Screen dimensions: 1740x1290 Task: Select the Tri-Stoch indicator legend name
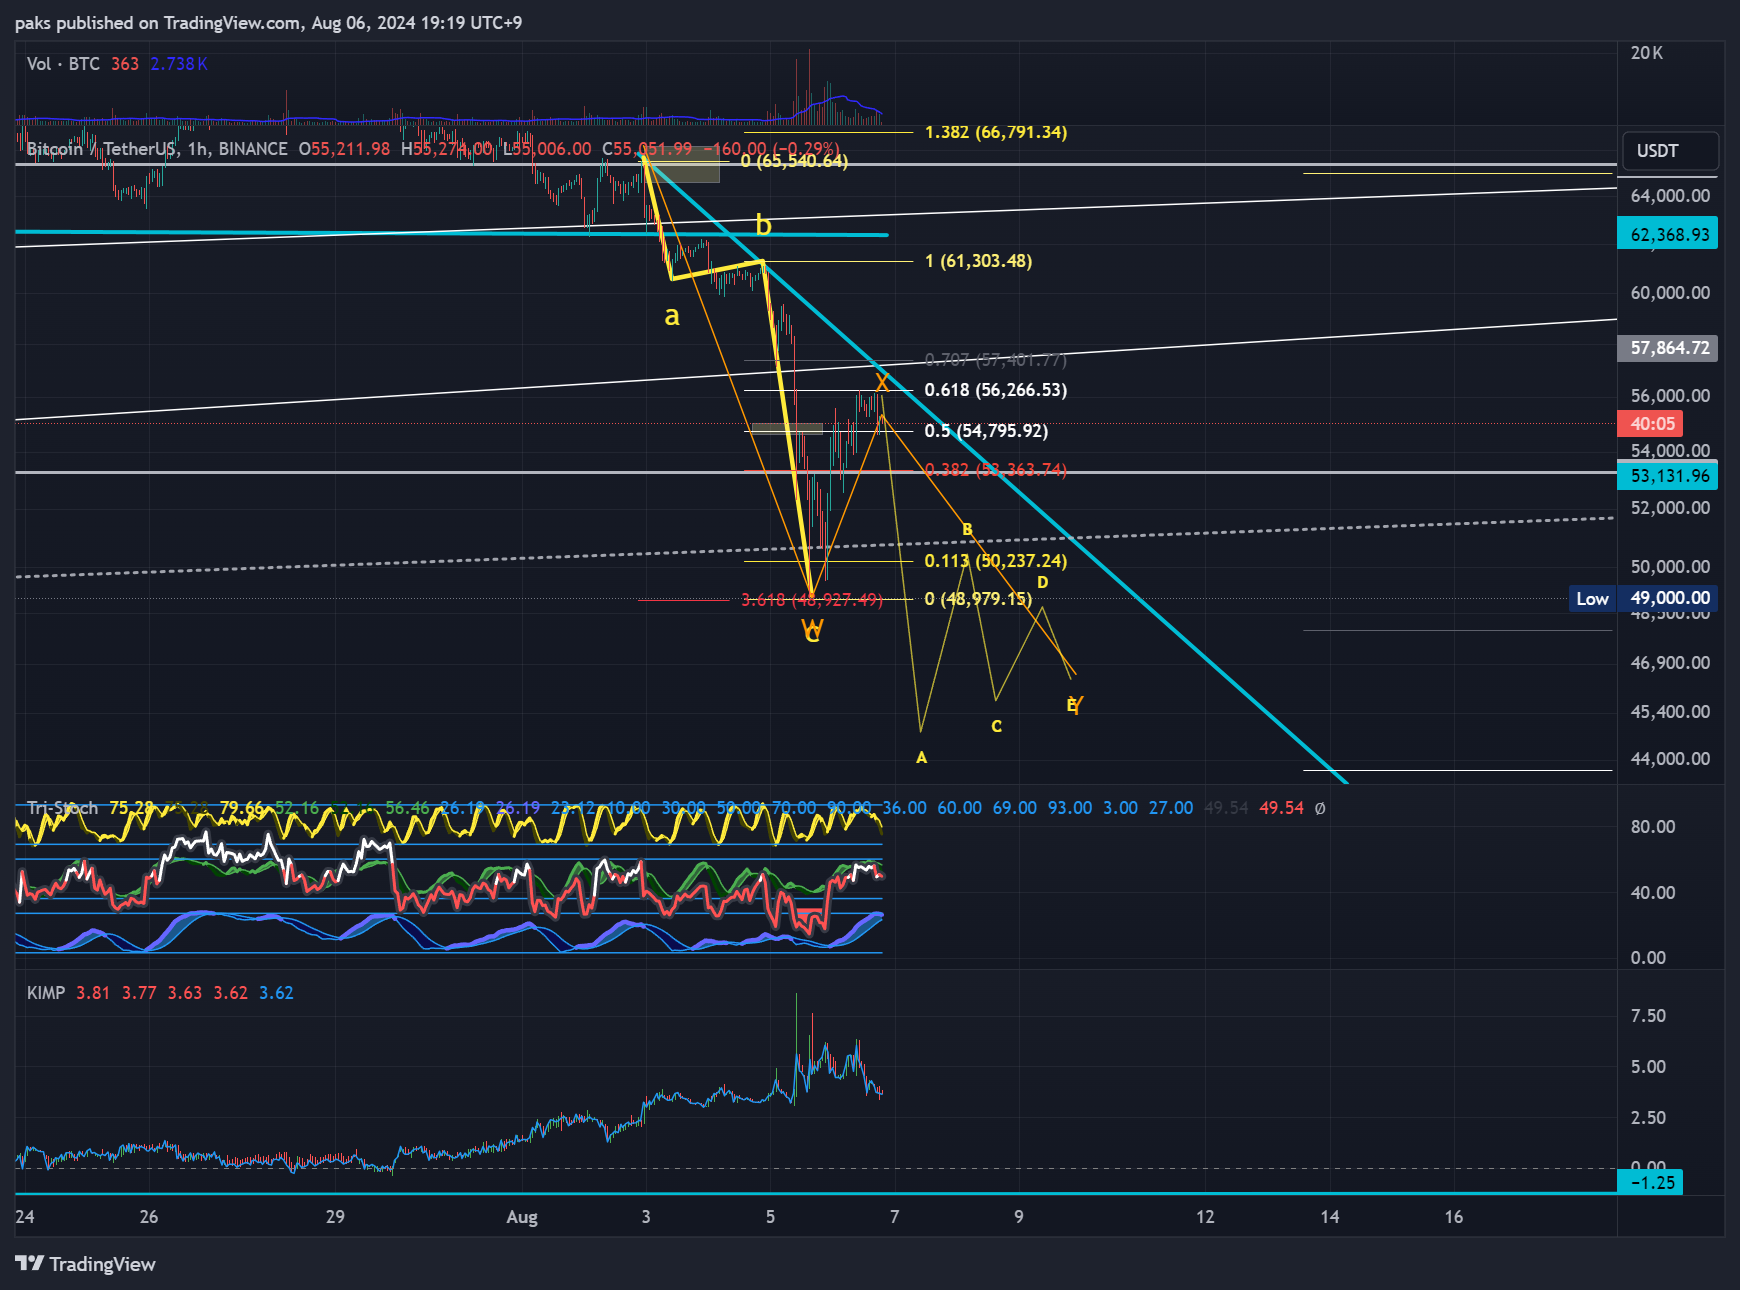click(x=62, y=808)
